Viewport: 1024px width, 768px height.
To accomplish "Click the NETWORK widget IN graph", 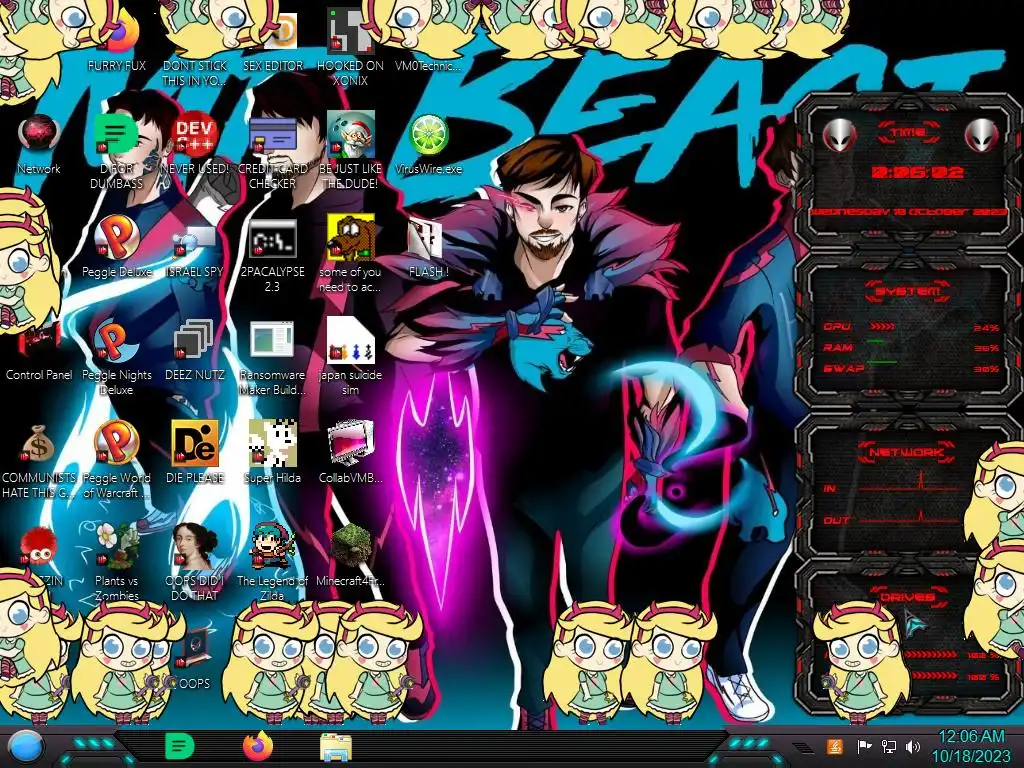I will [909, 483].
